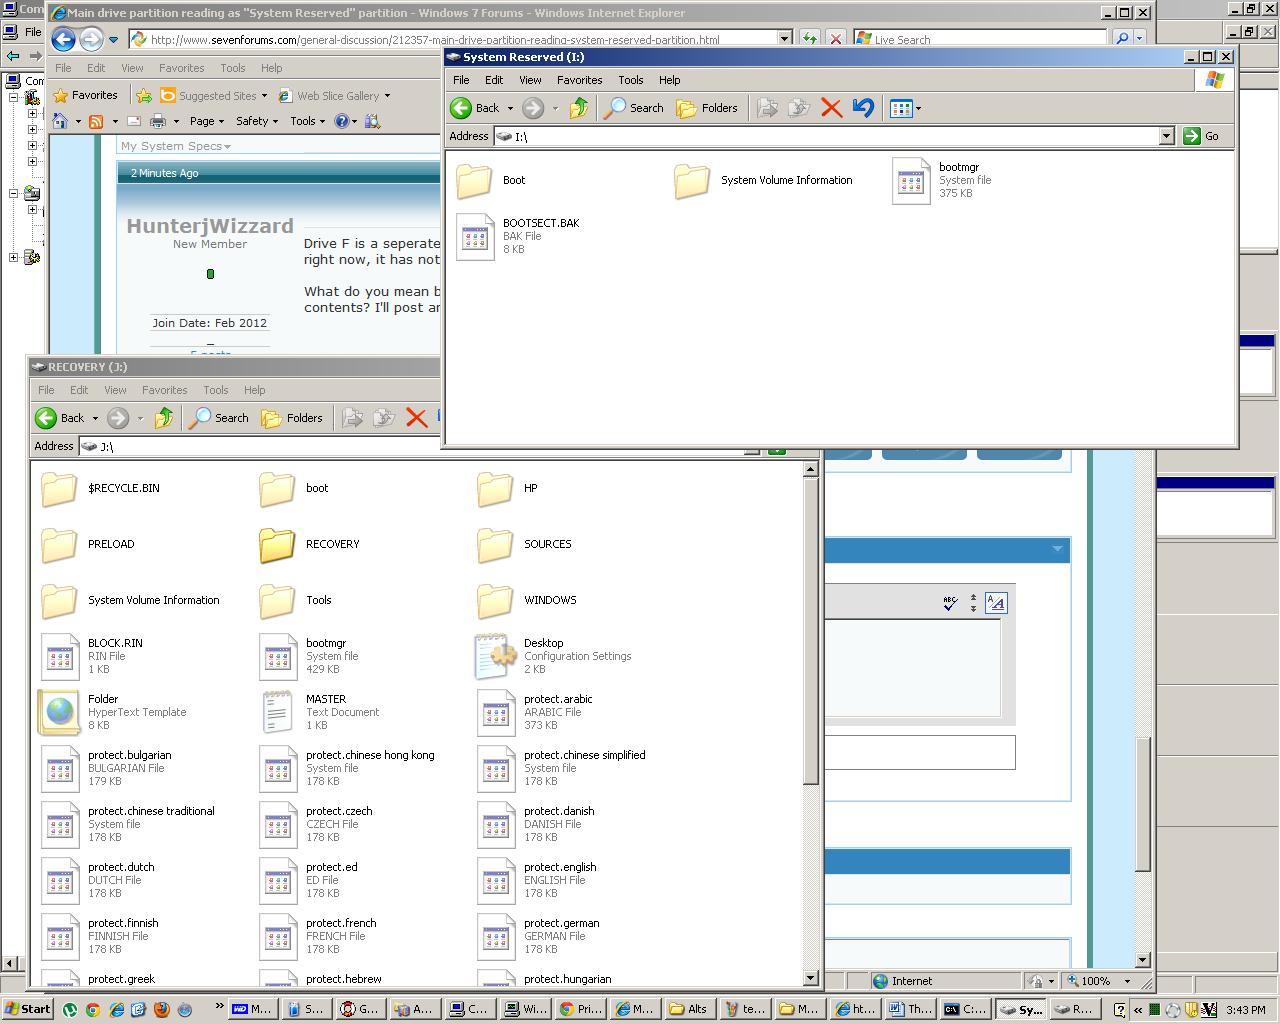Screen dimensions: 1280x1024
Task: Select the BOOTSECT.BAK file icon
Action: [476, 237]
